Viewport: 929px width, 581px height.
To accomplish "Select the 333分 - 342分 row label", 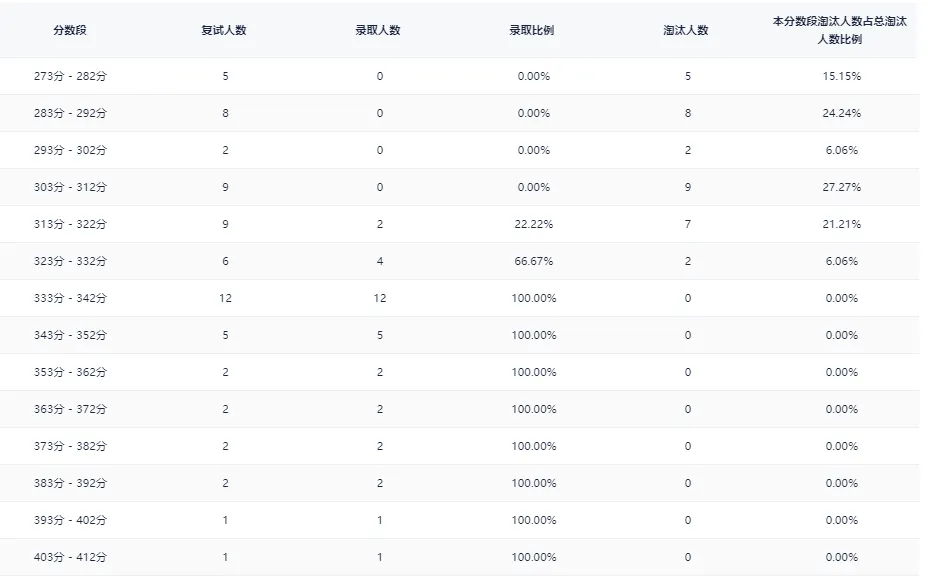I will coord(70,298).
